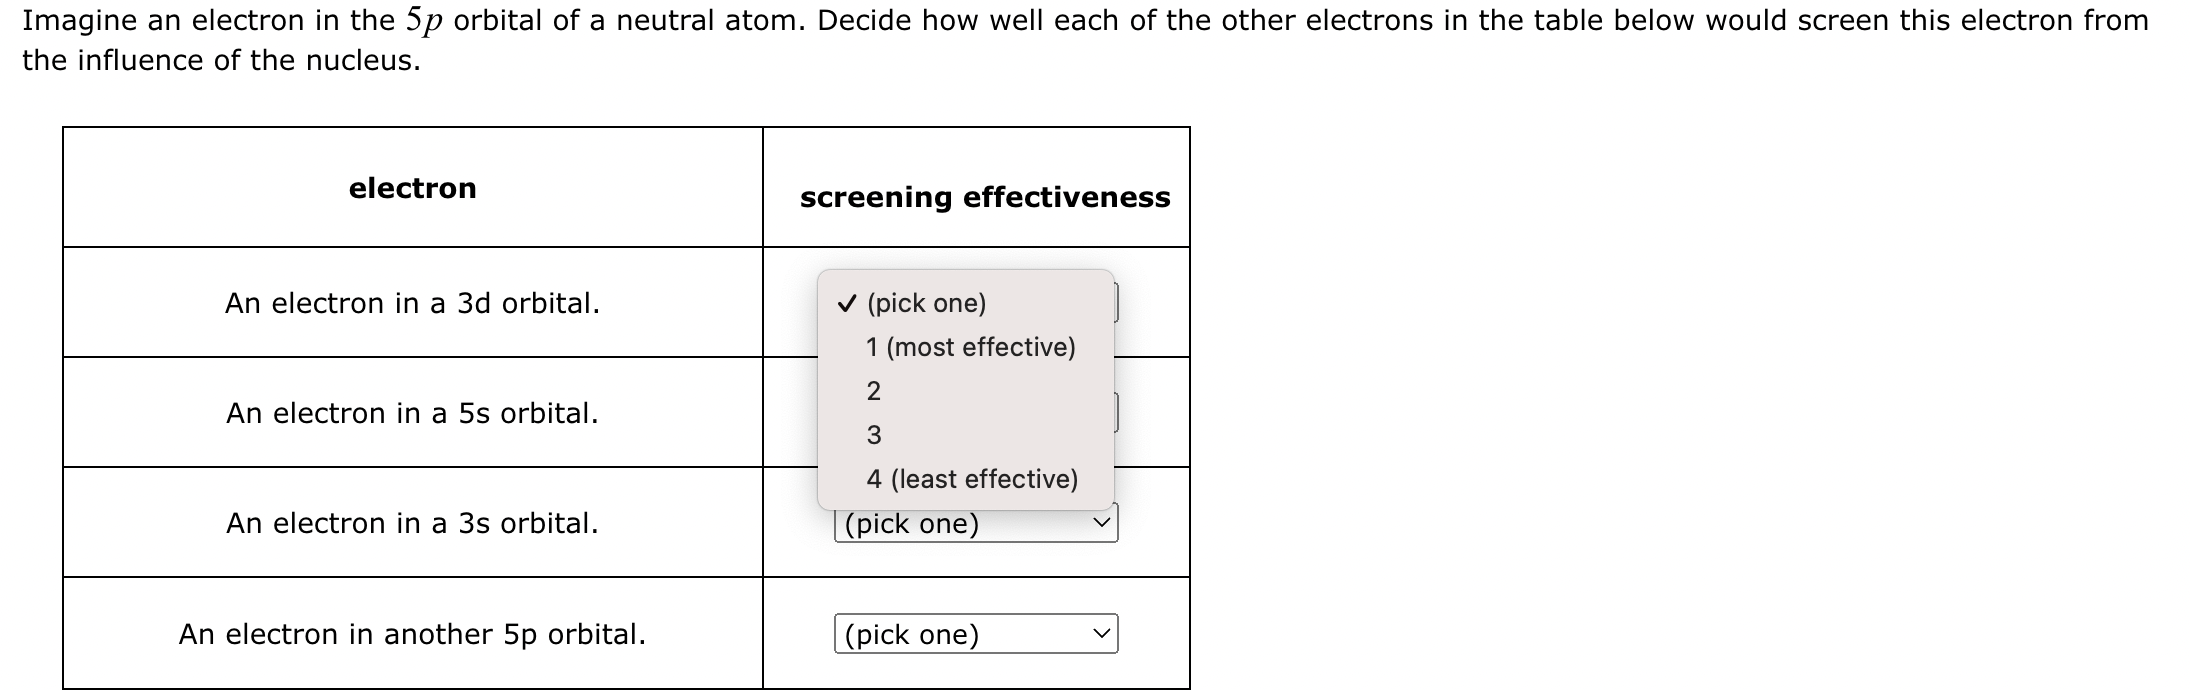Click the visible right edge of the 3d dropdown

pyautogui.click(x=1116, y=303)
